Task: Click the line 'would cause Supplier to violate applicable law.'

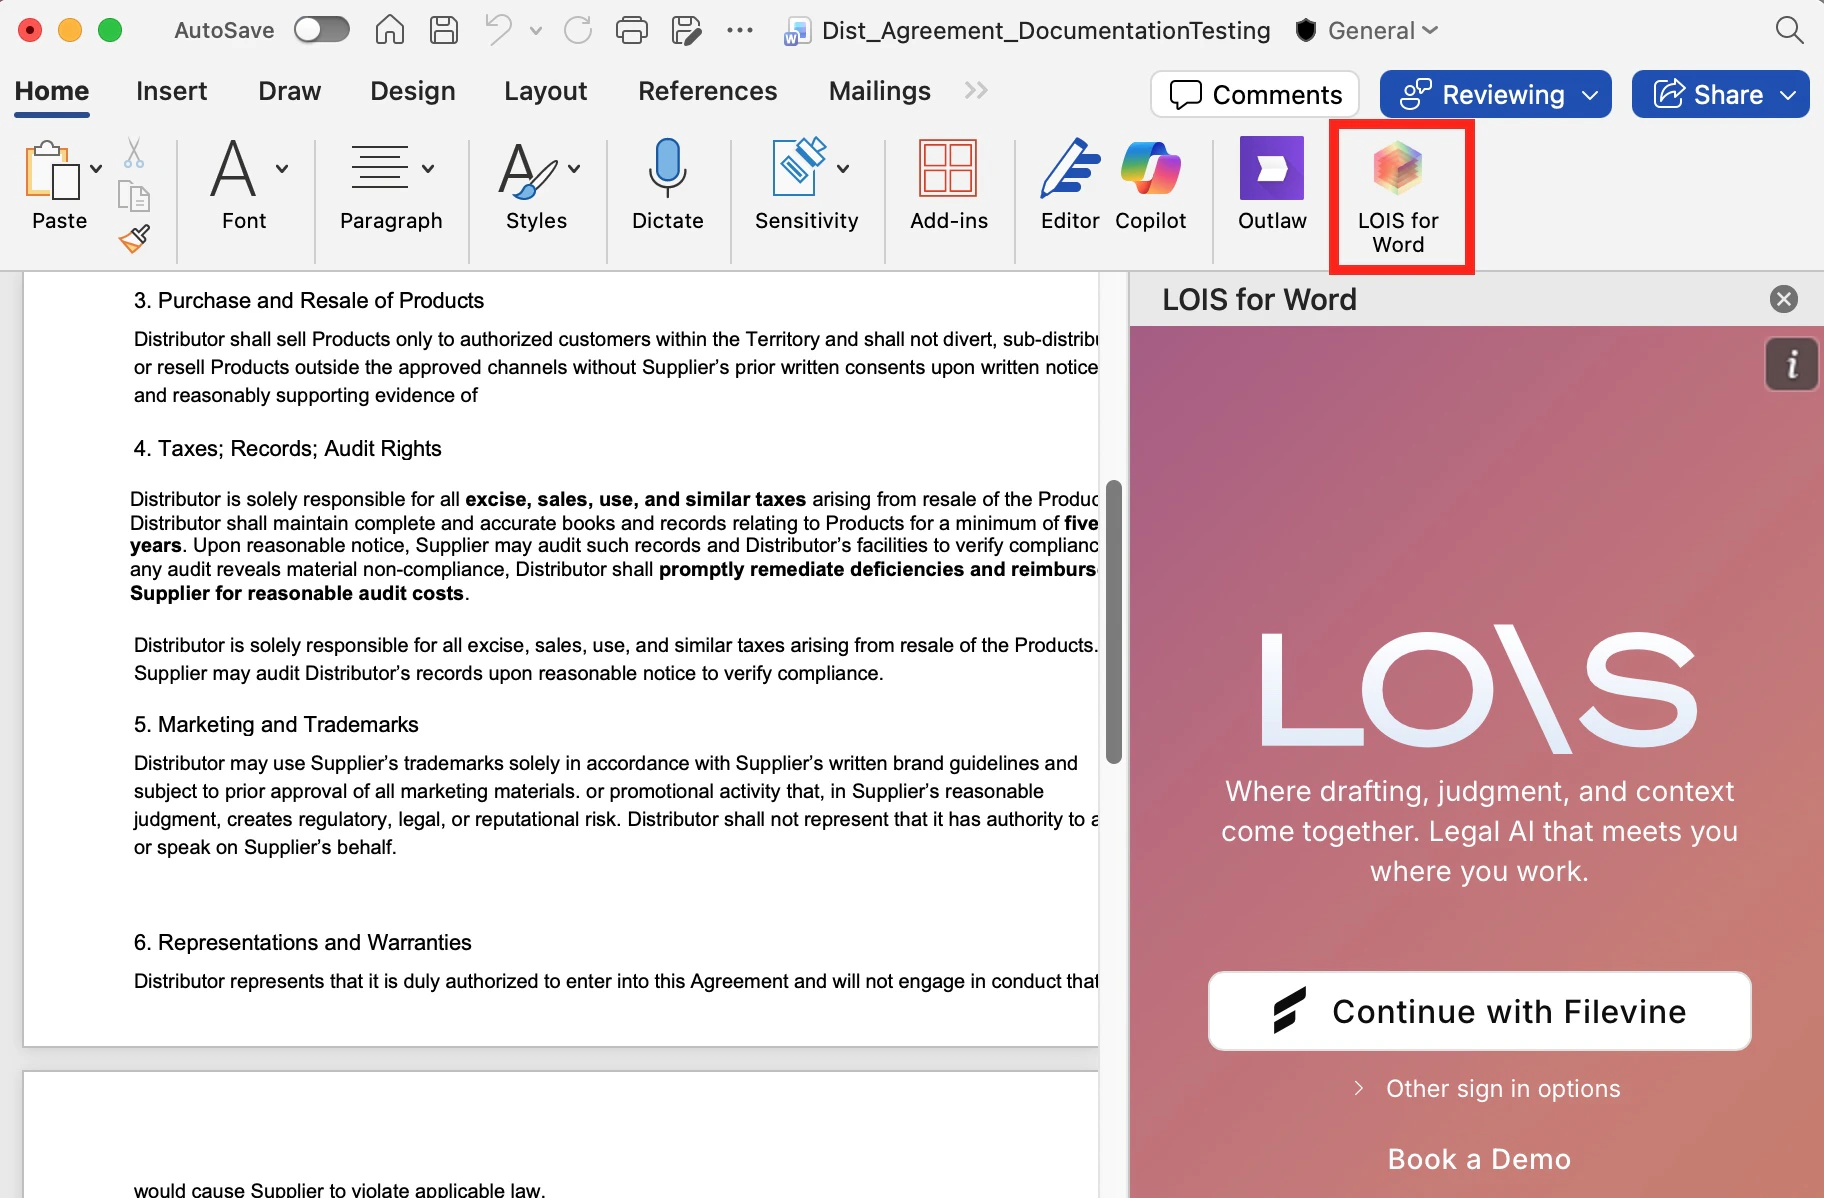Action: [x=340, y=1190]
